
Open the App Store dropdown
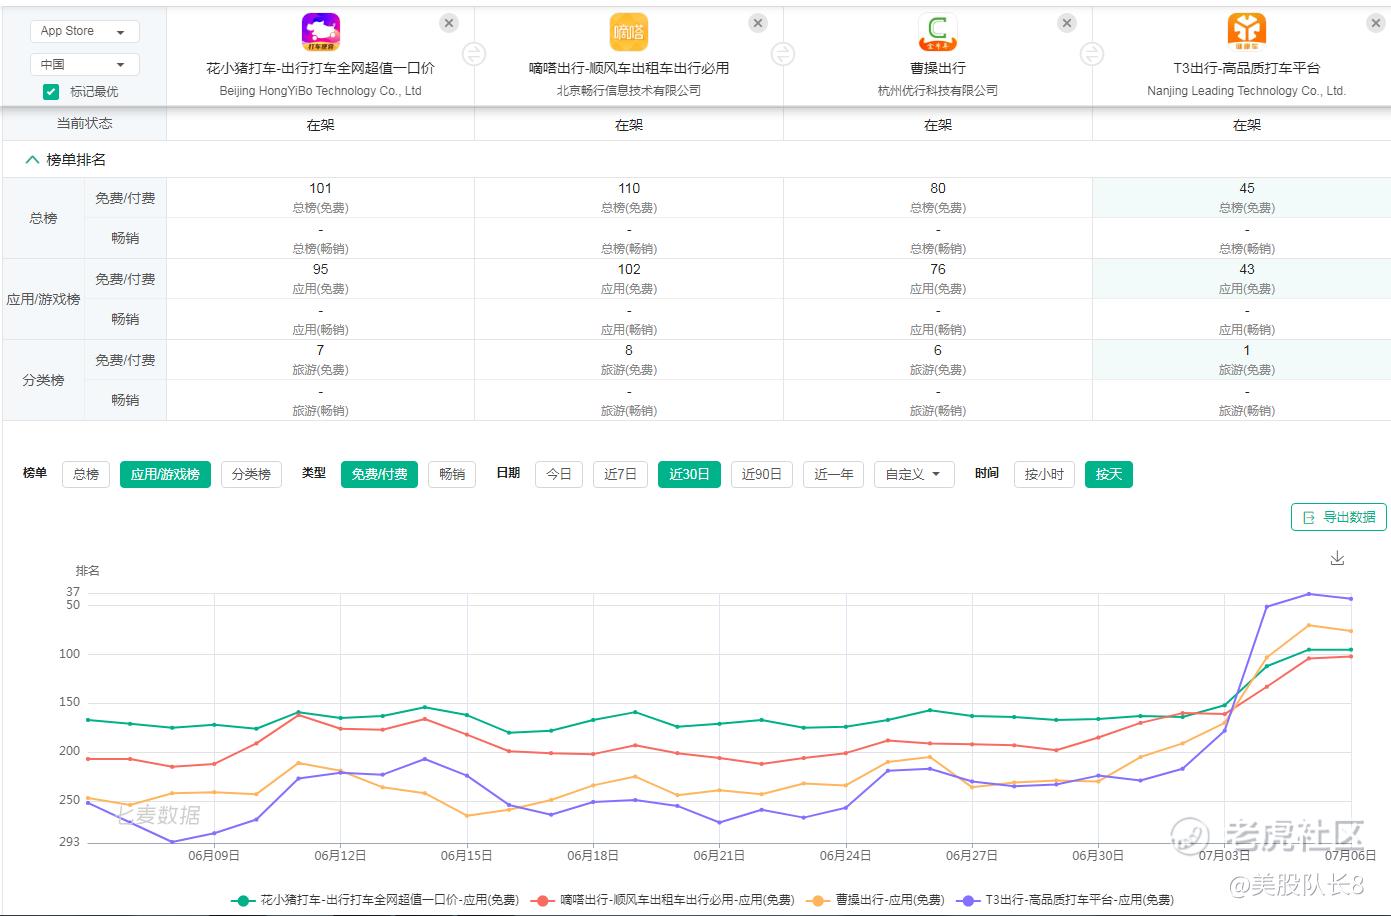coord(84,32)
